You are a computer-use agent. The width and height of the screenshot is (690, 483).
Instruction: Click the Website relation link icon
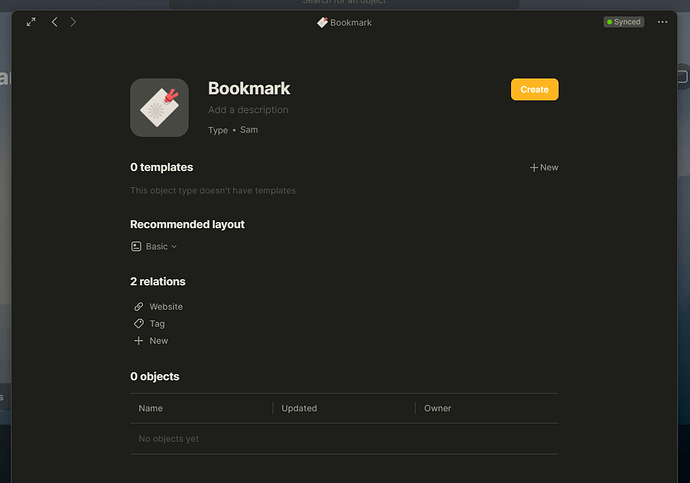[x=139, y=306]
